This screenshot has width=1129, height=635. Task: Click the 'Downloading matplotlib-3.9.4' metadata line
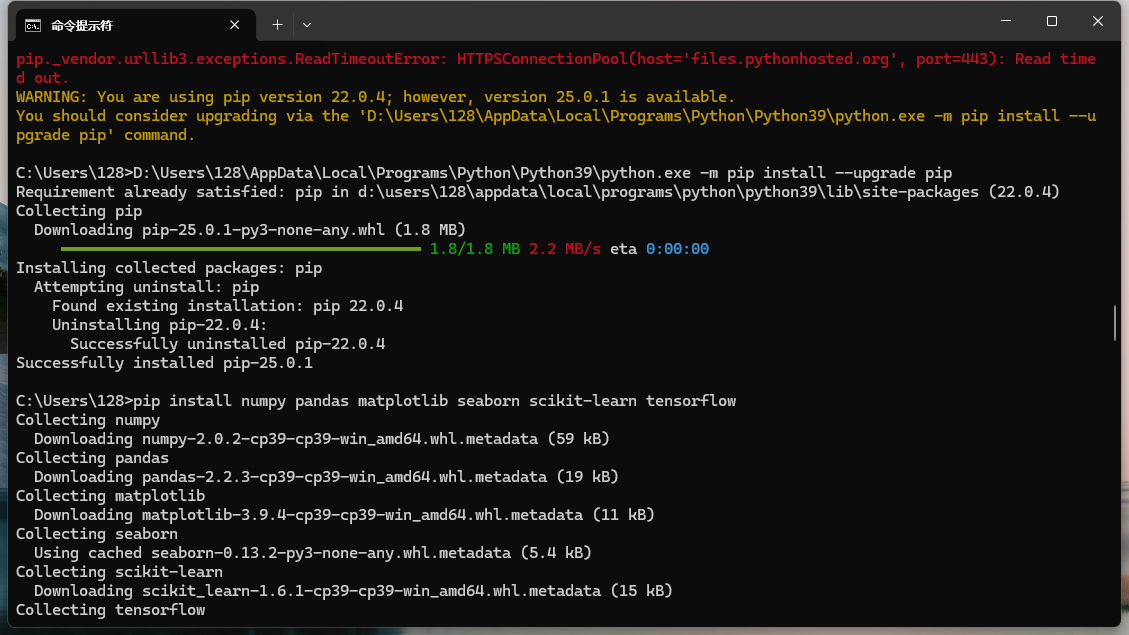point(344,515)
